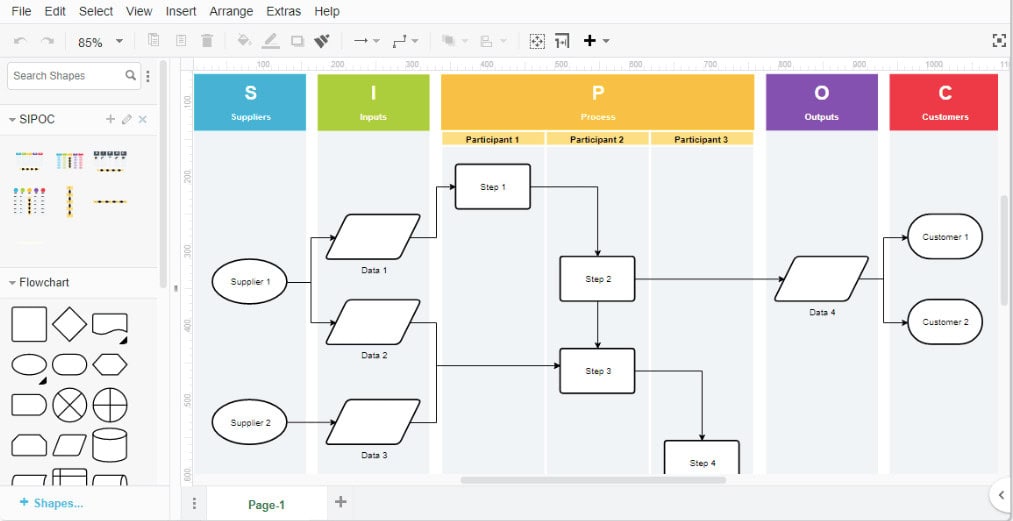Open dropdown arrow beside plus insert icon

[x=606, y=41]
